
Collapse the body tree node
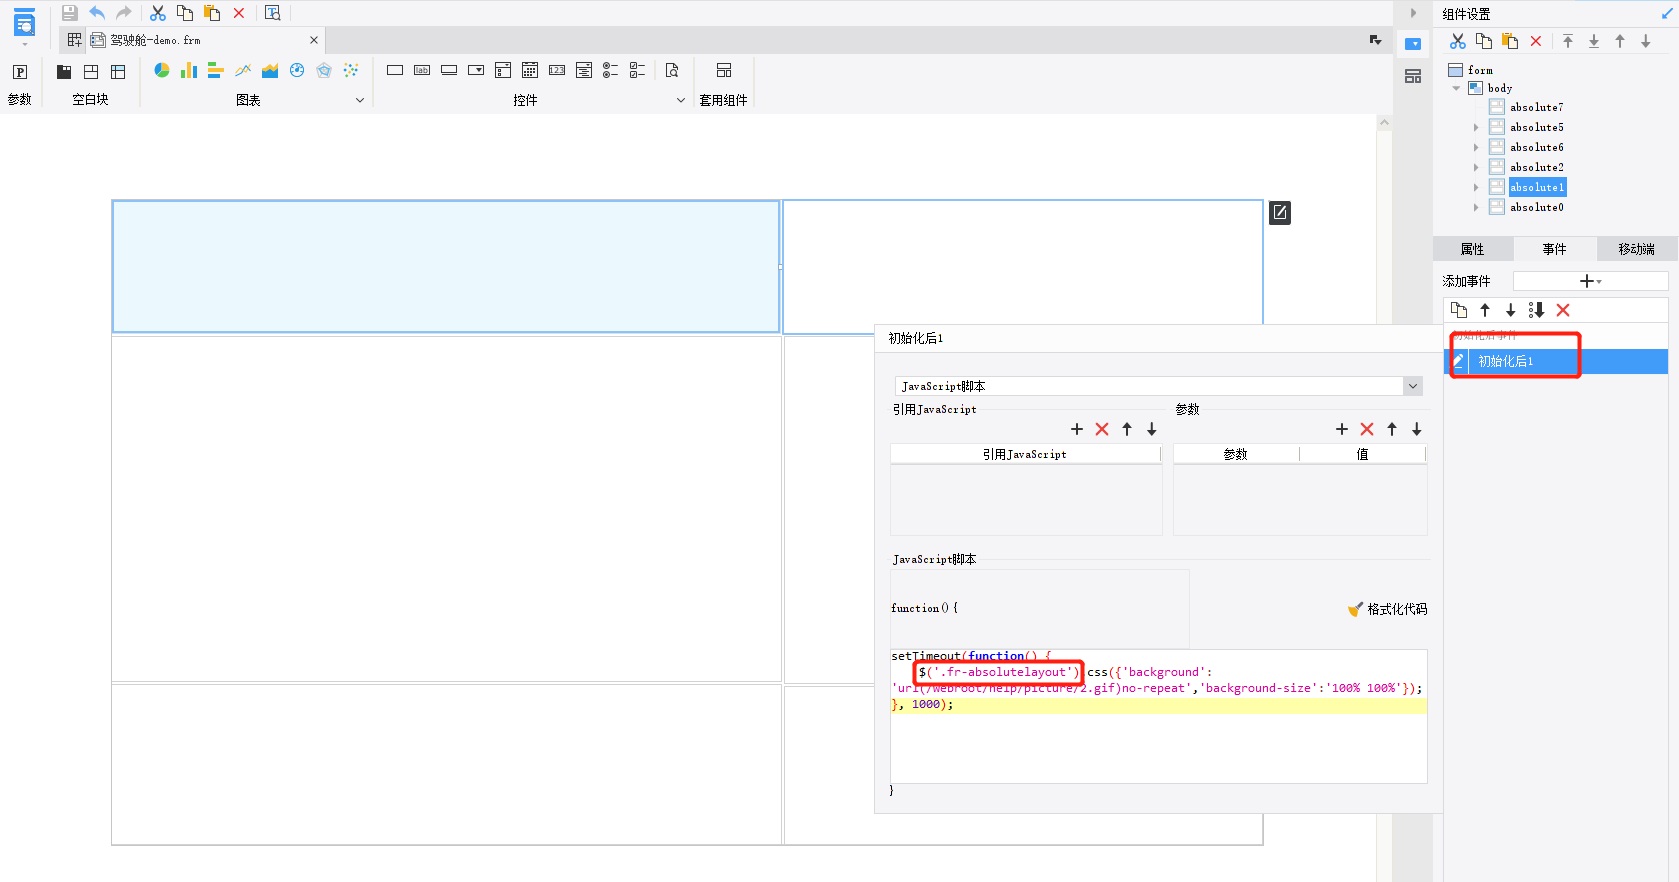point(1456,88)
